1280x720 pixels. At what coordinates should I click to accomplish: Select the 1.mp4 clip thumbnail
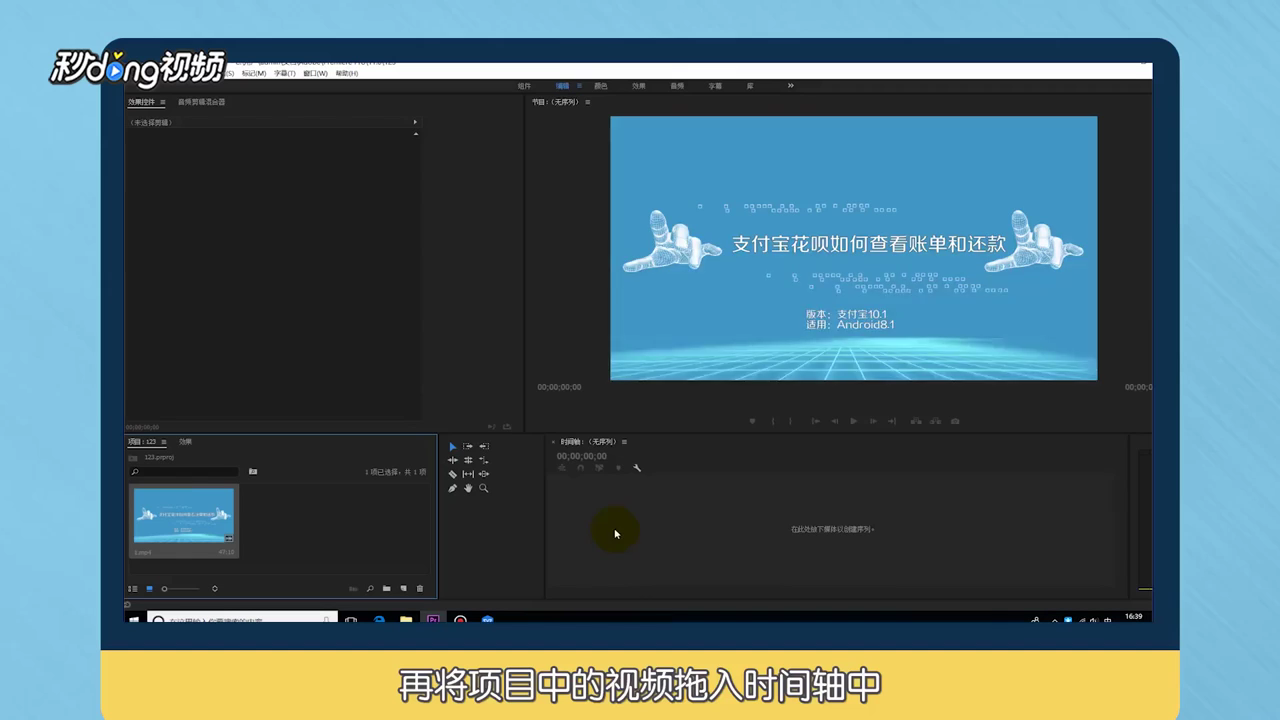point(184,516)
